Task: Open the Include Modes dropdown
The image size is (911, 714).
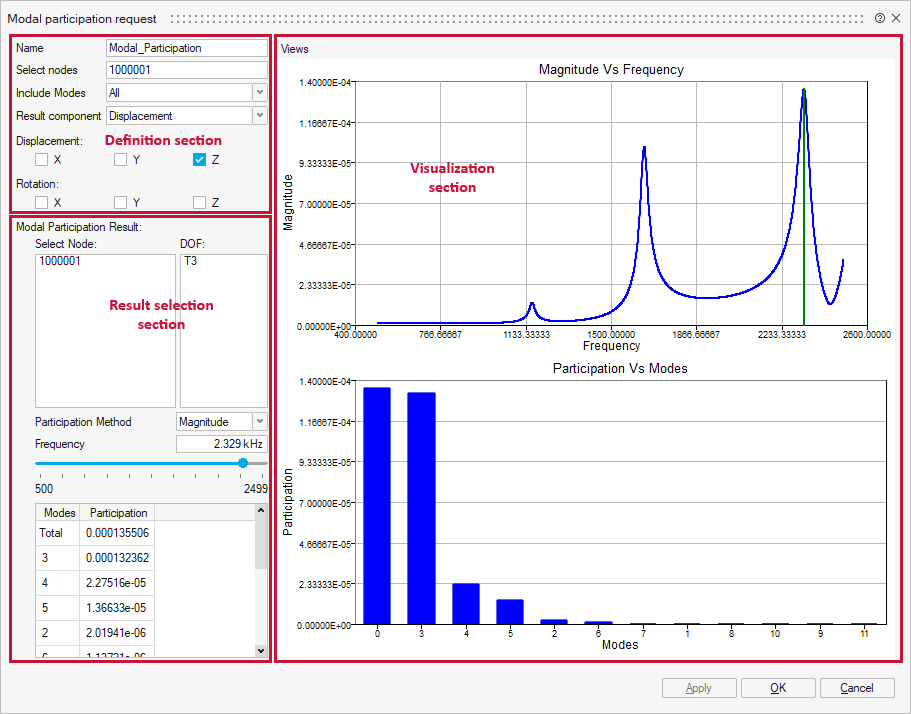Action: tap(260, 93)
